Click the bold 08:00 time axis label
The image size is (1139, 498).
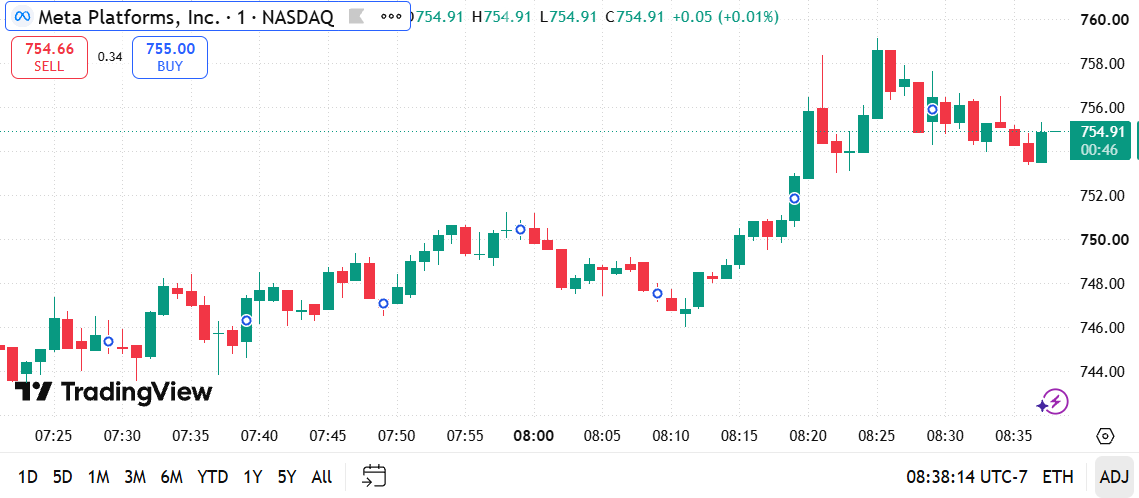534,436
